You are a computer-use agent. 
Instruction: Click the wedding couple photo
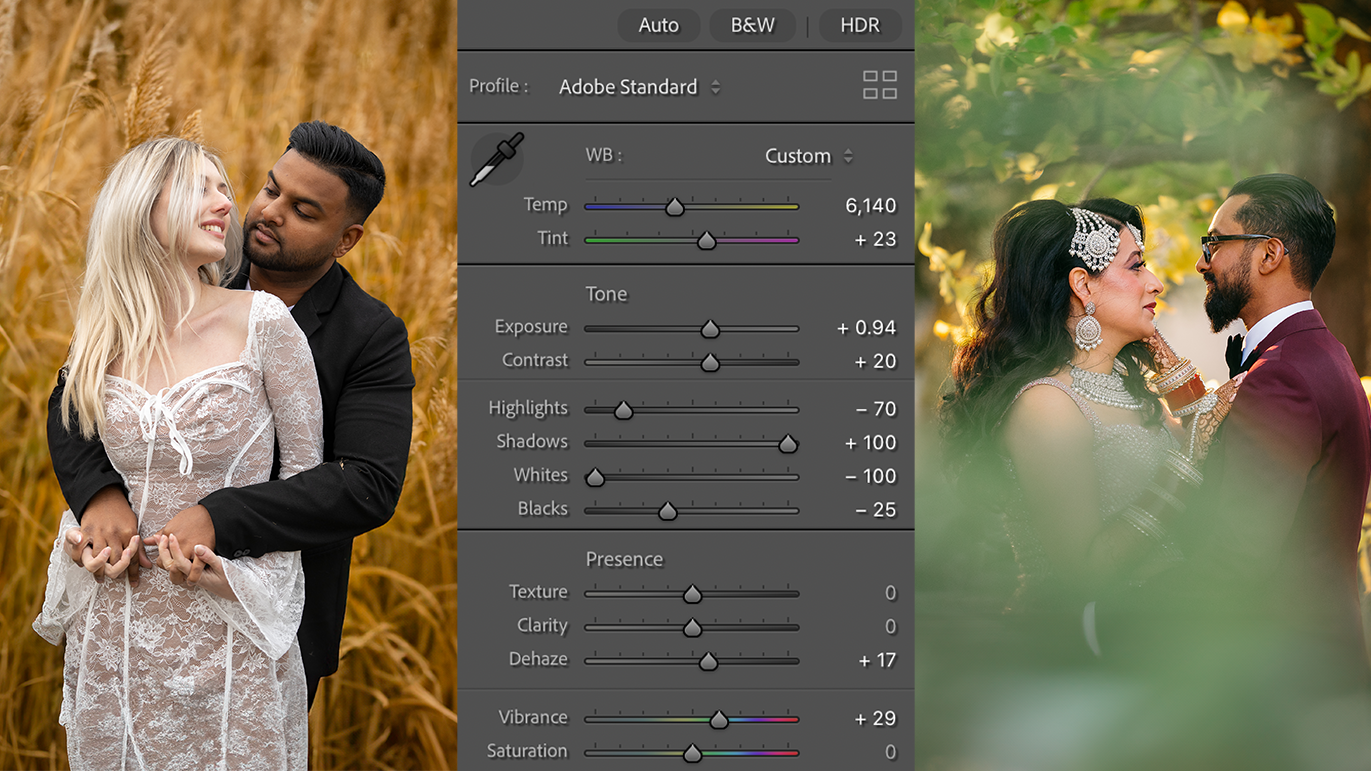pyautogui.click(x=1143, y=385)
